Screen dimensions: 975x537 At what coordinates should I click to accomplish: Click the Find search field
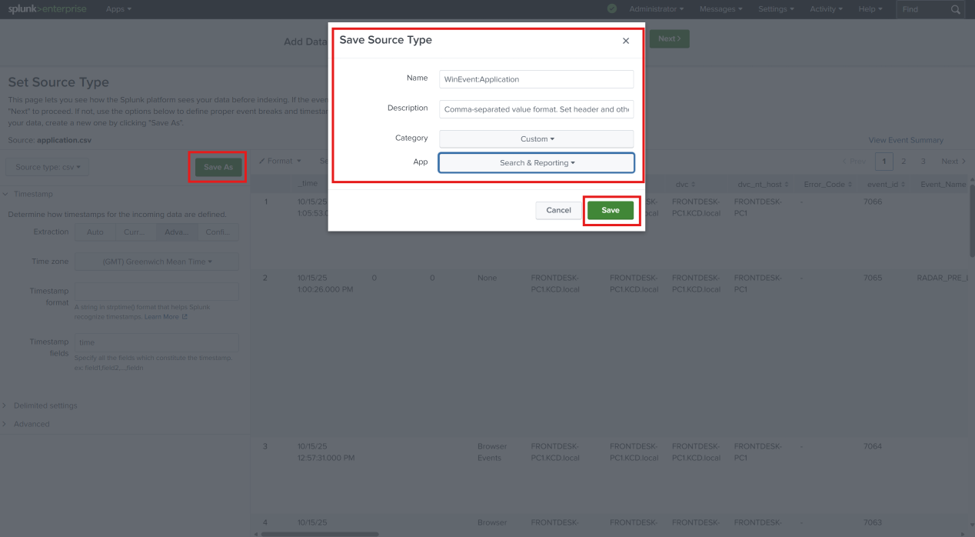(x=923, y=9)
